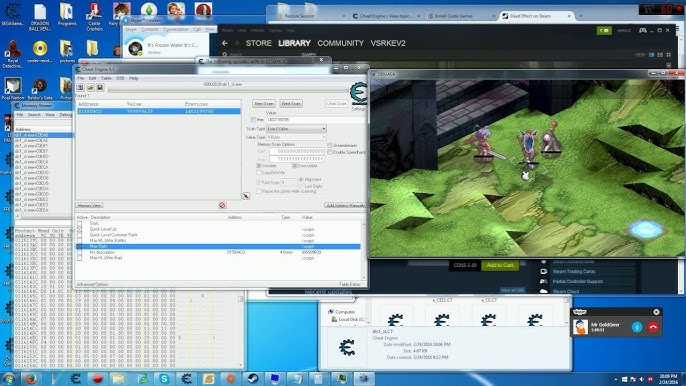
Task: Enable the Unrandomizer checkbox
Action: [x=330, y=145]
